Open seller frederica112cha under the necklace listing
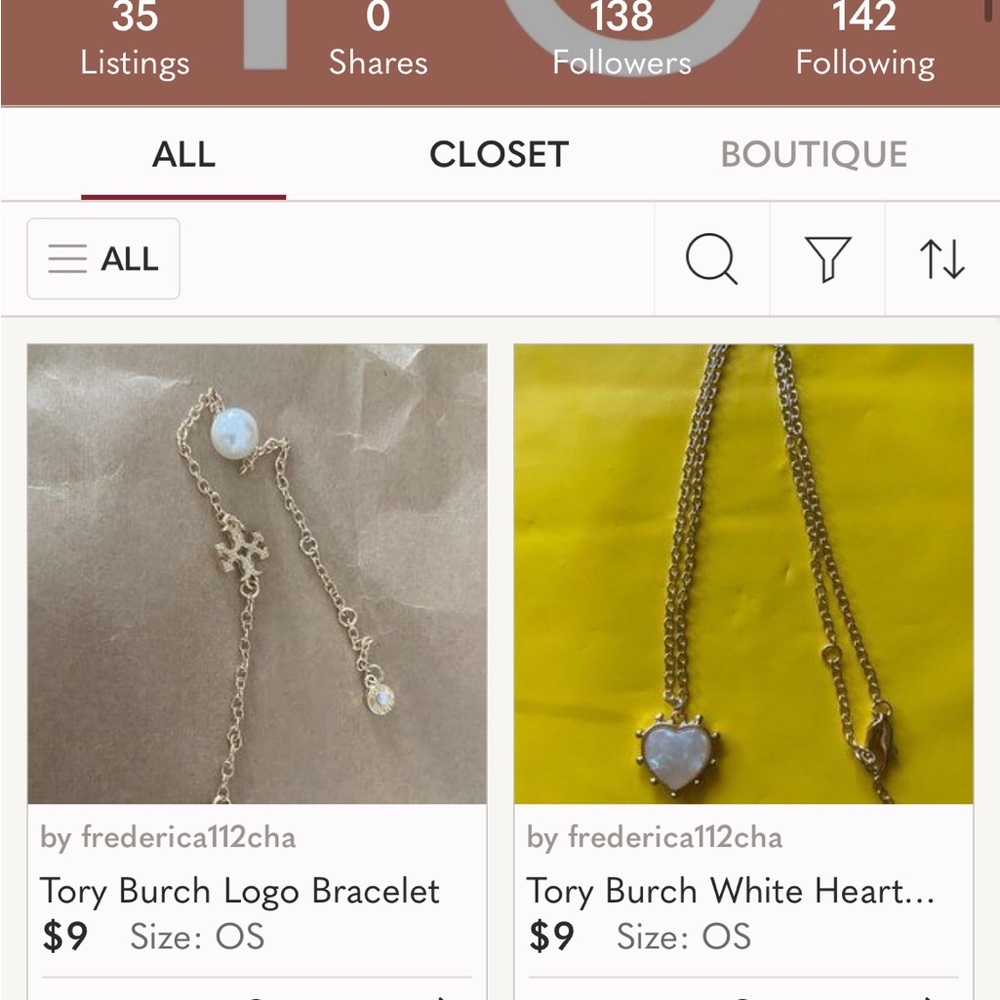 click(655, 837)
